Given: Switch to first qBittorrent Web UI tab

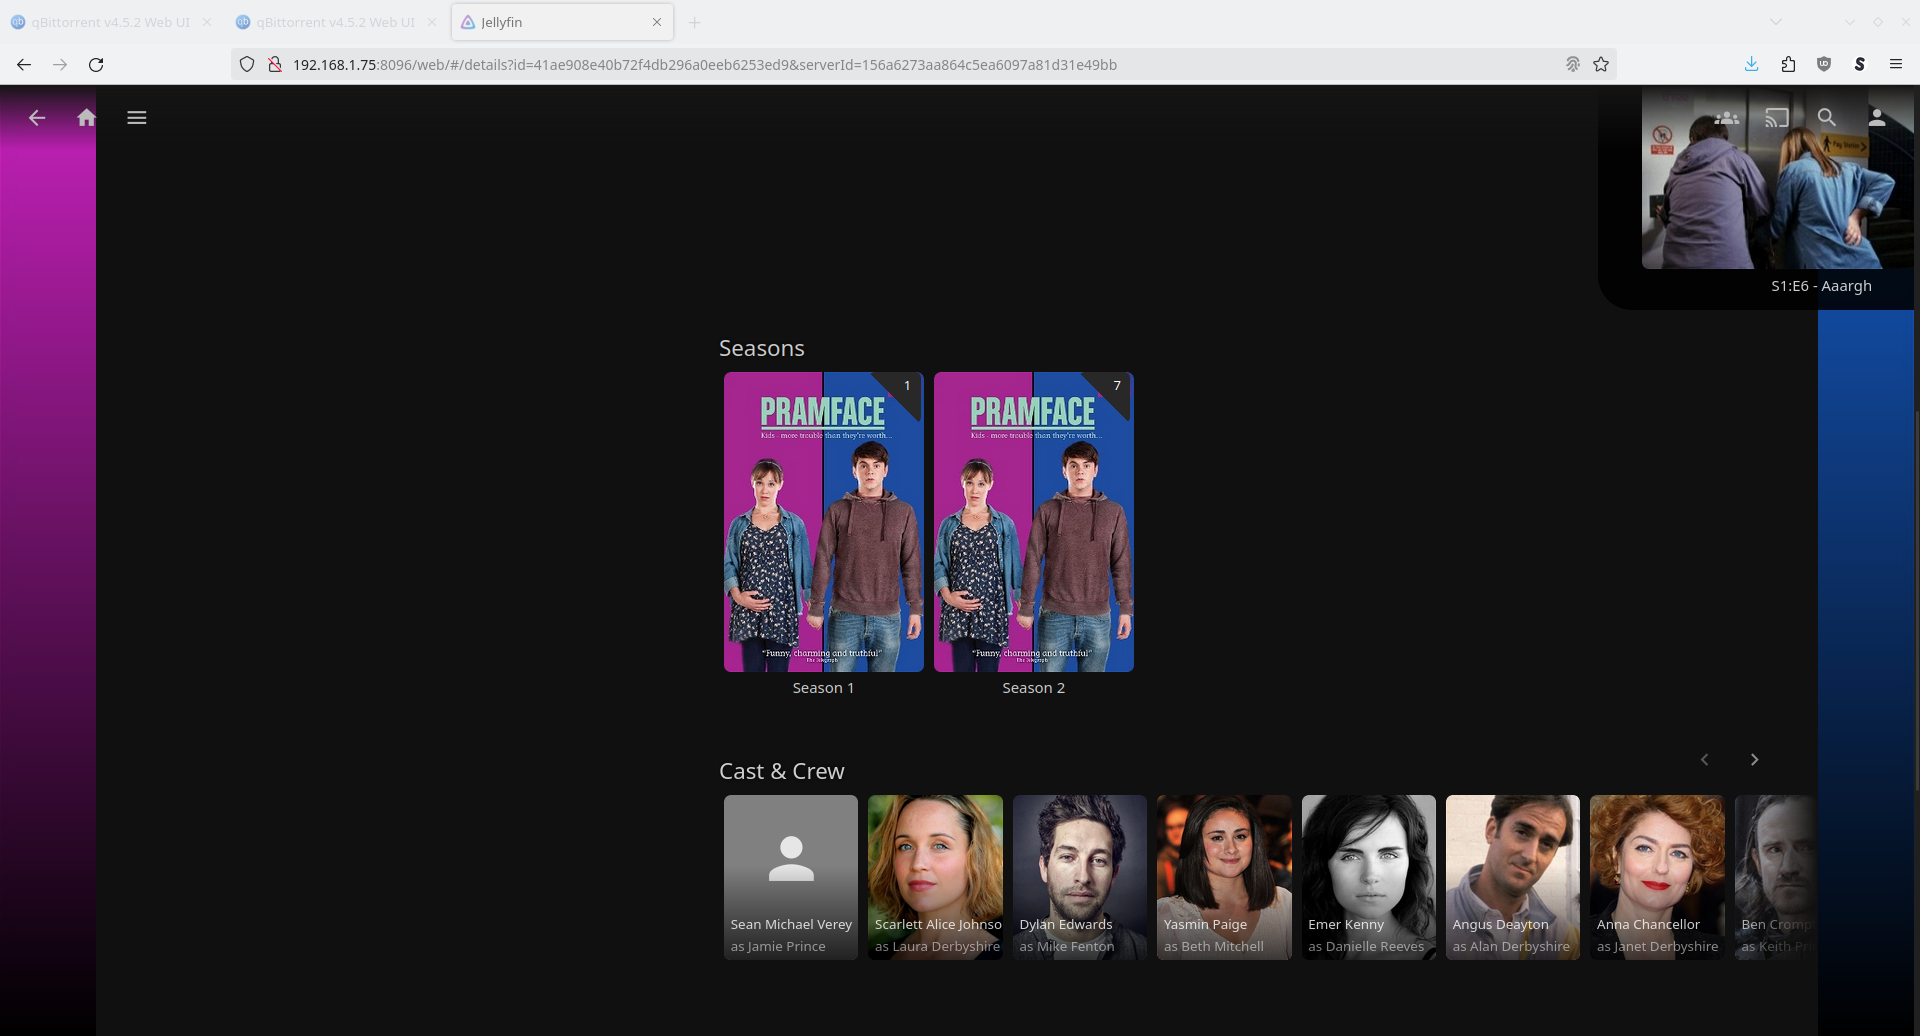Looking at the screenshot, I should pos(110,22).
